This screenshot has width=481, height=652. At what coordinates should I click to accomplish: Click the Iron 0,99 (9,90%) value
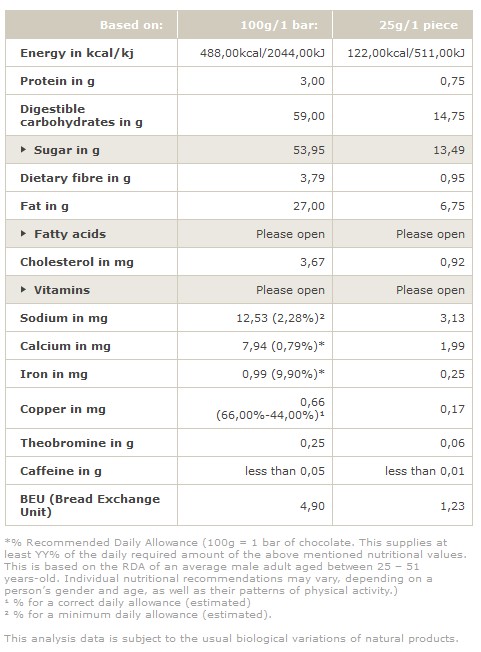pyautogui.click(x=284, y=374)
